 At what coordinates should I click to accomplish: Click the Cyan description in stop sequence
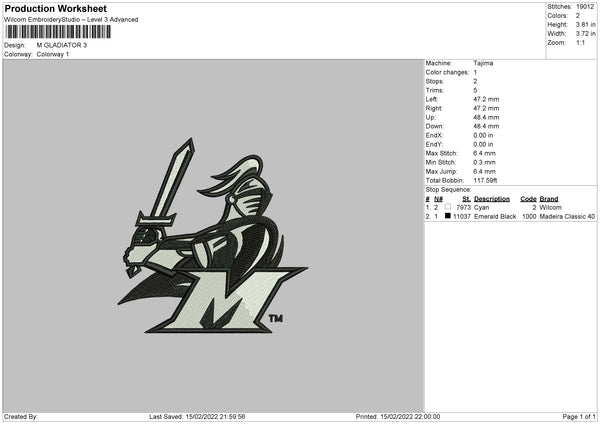[481, 207]
